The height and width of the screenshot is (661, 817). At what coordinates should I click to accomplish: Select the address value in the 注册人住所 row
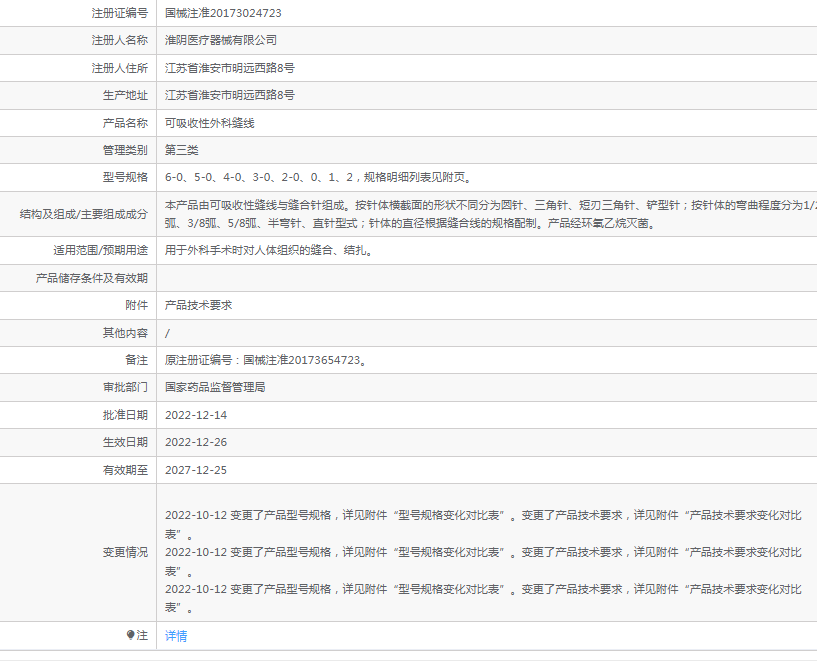point(230,68)
